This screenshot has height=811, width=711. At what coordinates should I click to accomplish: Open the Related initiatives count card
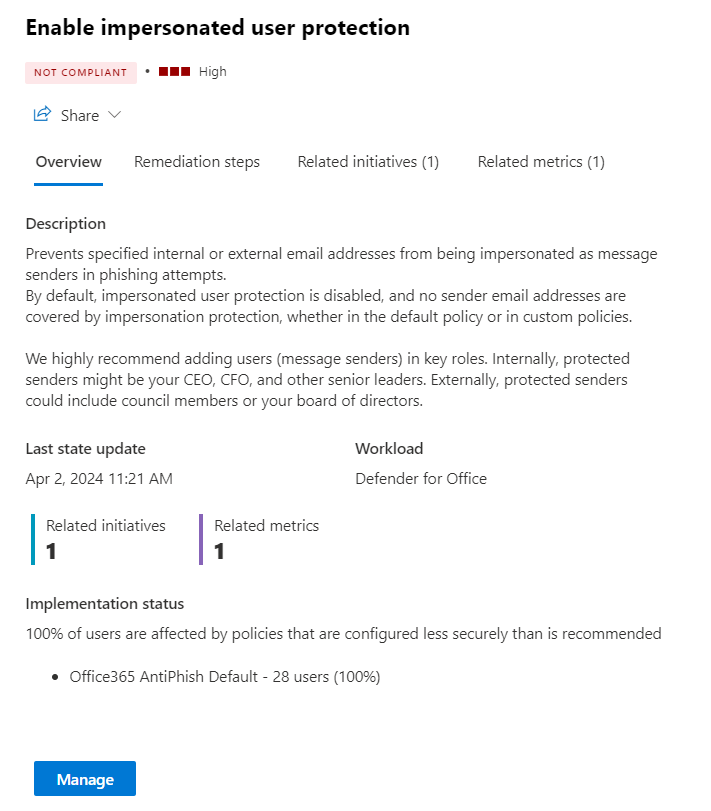[105, 538]
